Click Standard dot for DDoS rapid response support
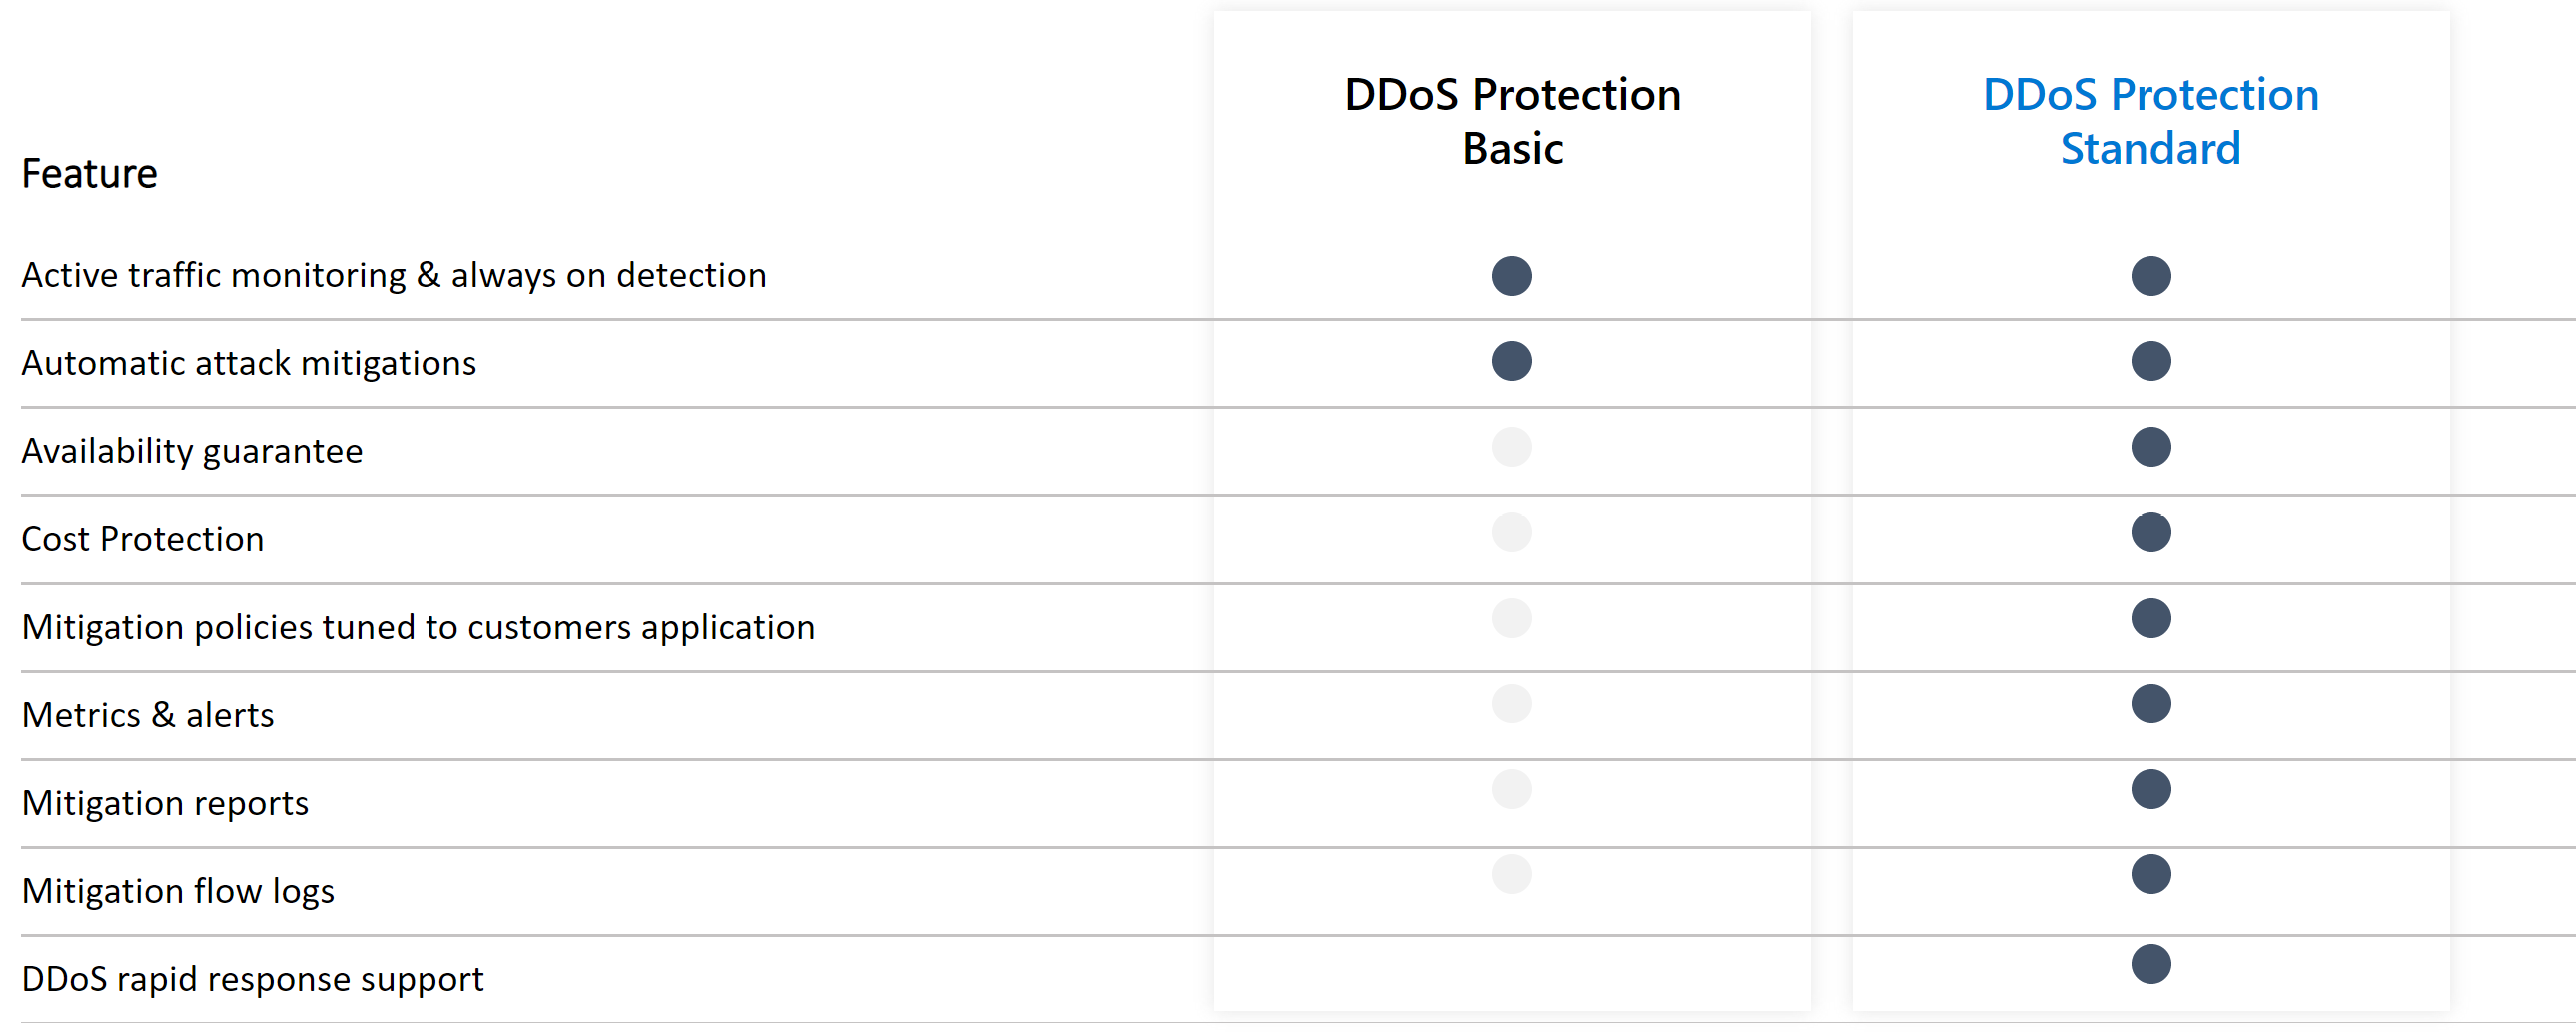2576x1033 pixels. (x=2150, y=964)
